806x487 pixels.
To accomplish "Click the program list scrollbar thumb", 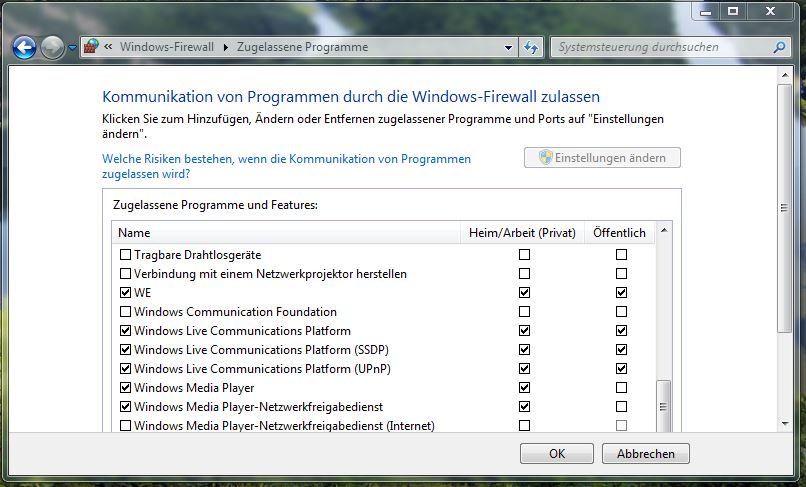I will tap(664, 407).
